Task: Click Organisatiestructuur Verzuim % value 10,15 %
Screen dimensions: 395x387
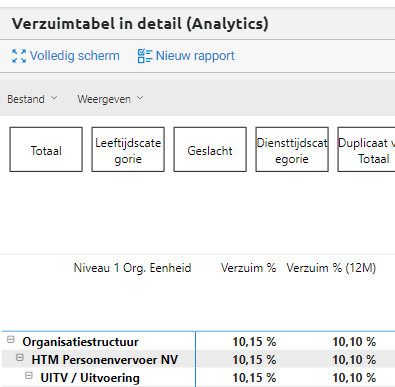Action: [254, 342]
